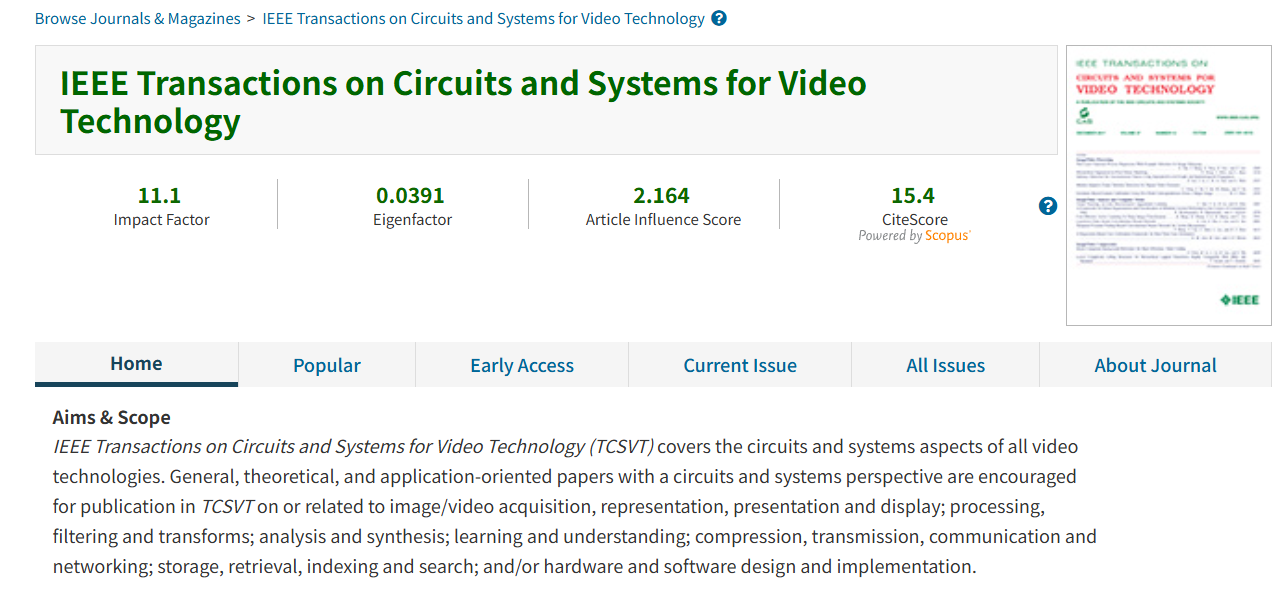Click the 0.0391 Eigenfactor value
This screenshot has height=594, width=1282.
(411, 195)
